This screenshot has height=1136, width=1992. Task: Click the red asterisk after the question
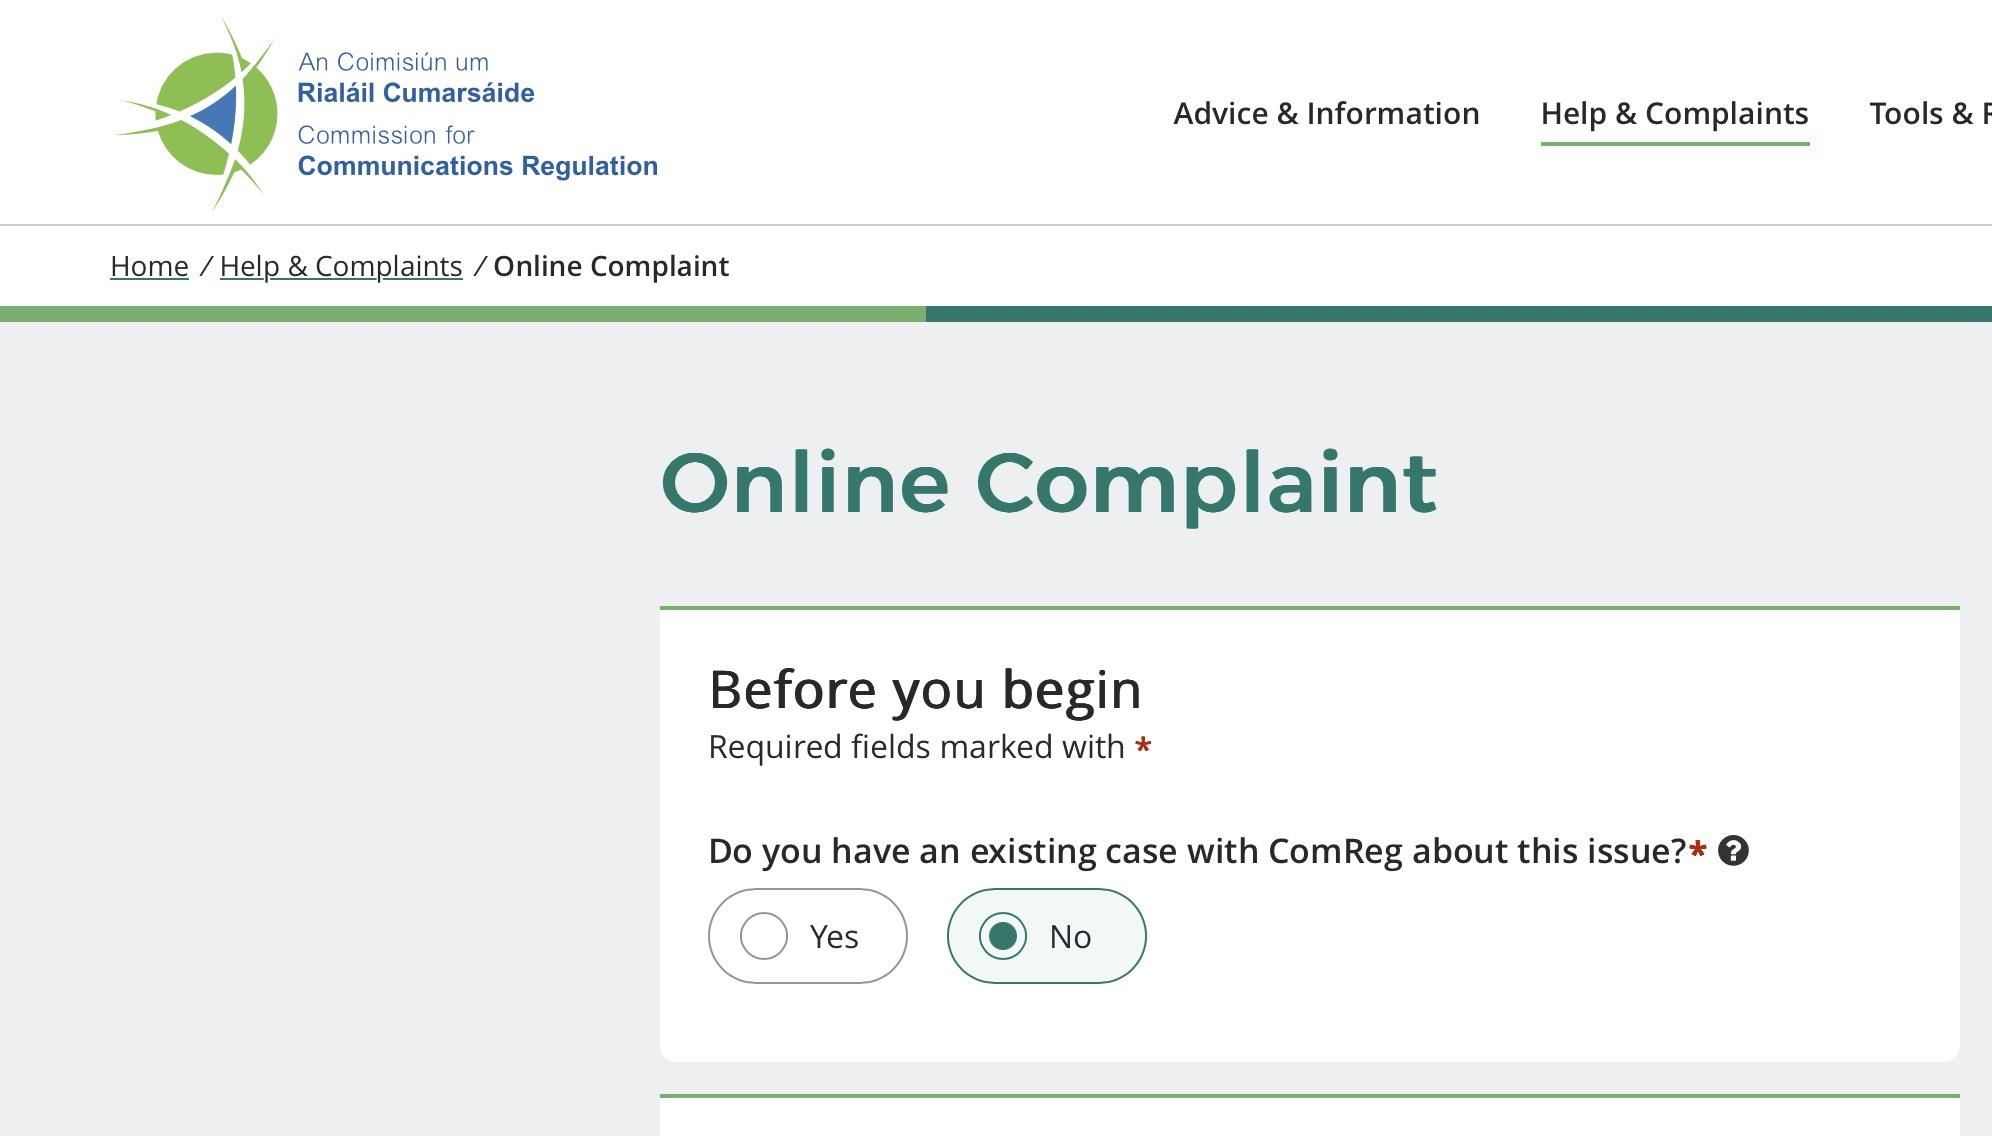[x=1697, y=851]
